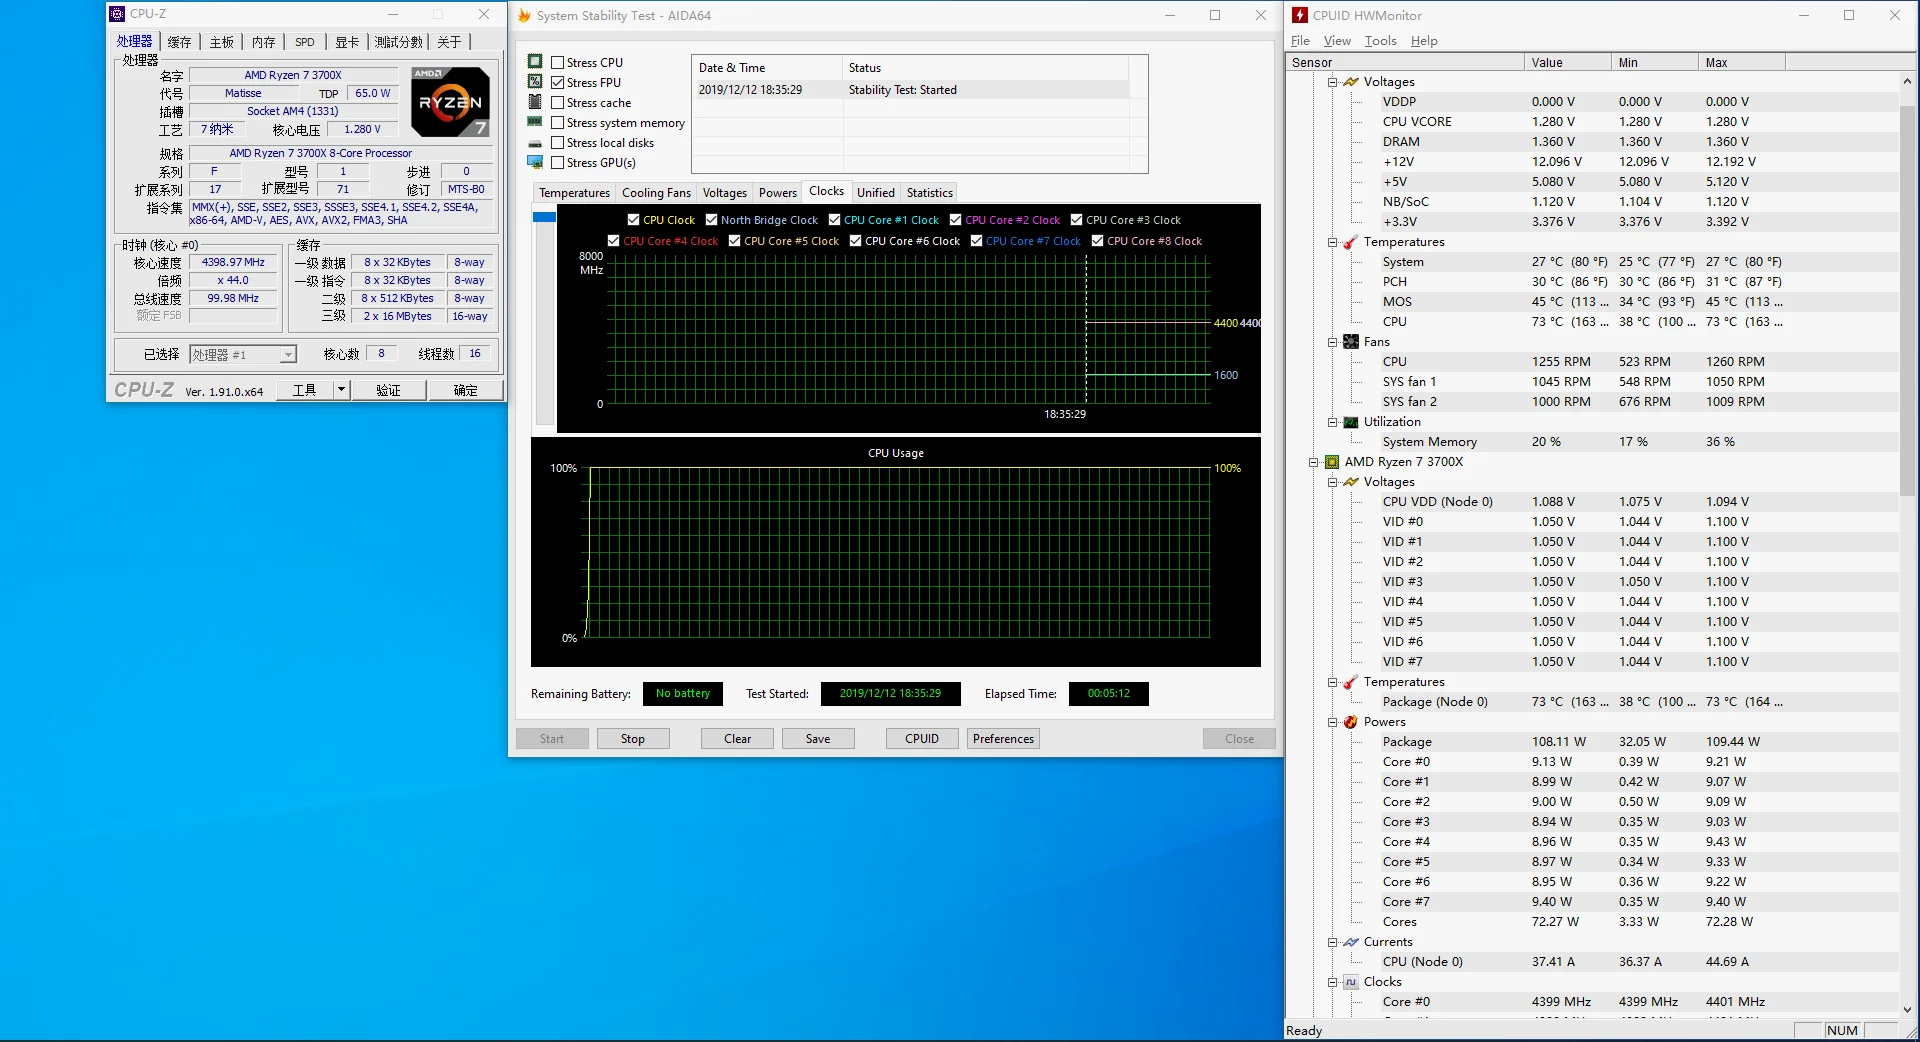This screenshot has width=1920, height=1042.
Task: Click the graph vertical slider in AIDA64
Action: pos(544,217)
